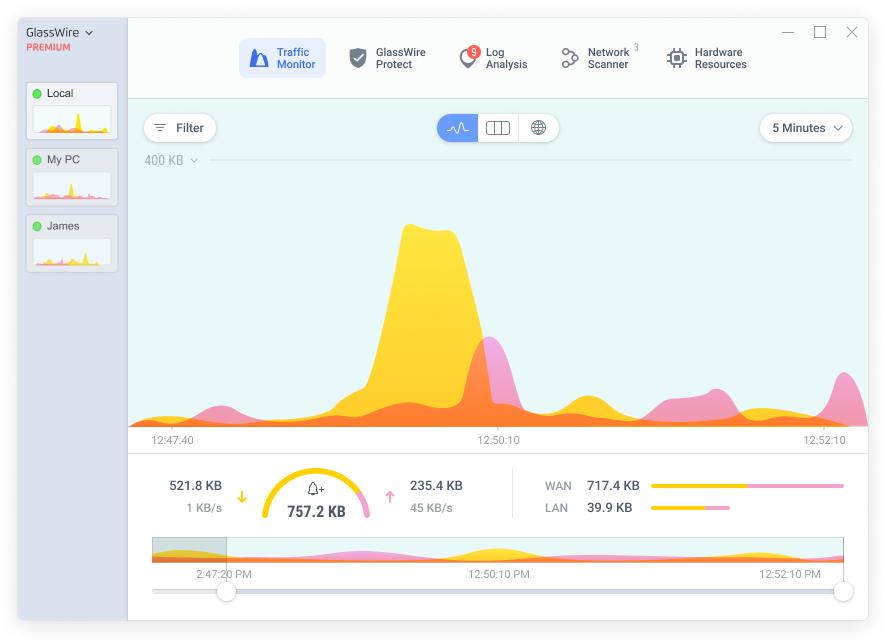The height and width of the screenshot is (640, 886).
Task: Open the Filter button
Action: click(180, 128)
